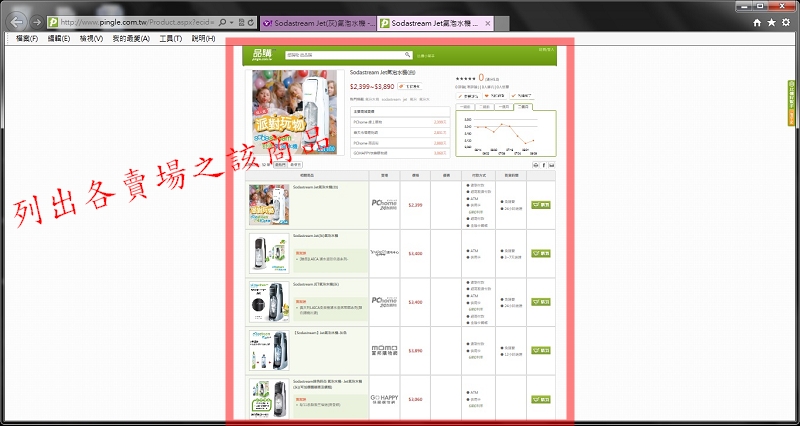The image size is (800, 426).
Task: Open the 編輯(E) menu
Action: [x=59, y=39]
